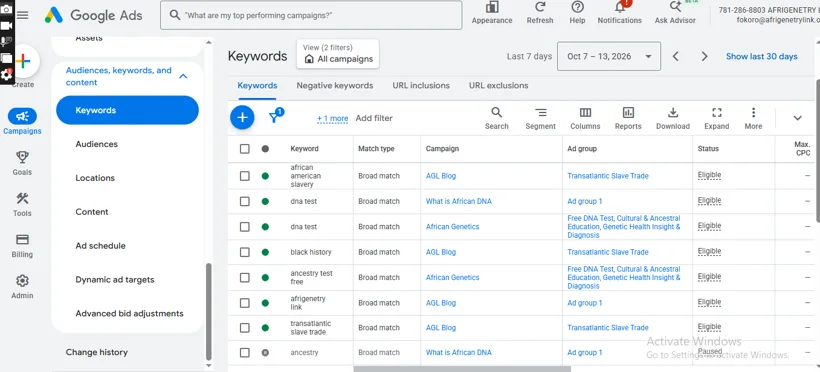
Task: Add keyword with blue plus button
Action: [242, 118]
